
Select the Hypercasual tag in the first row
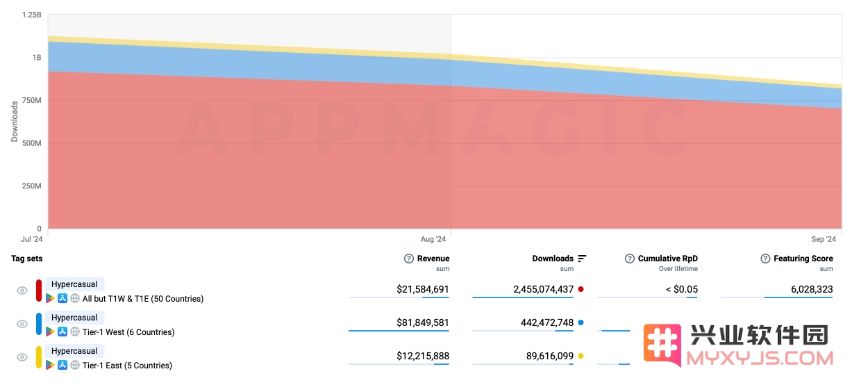pyautogui.click(x=74, y=284)
